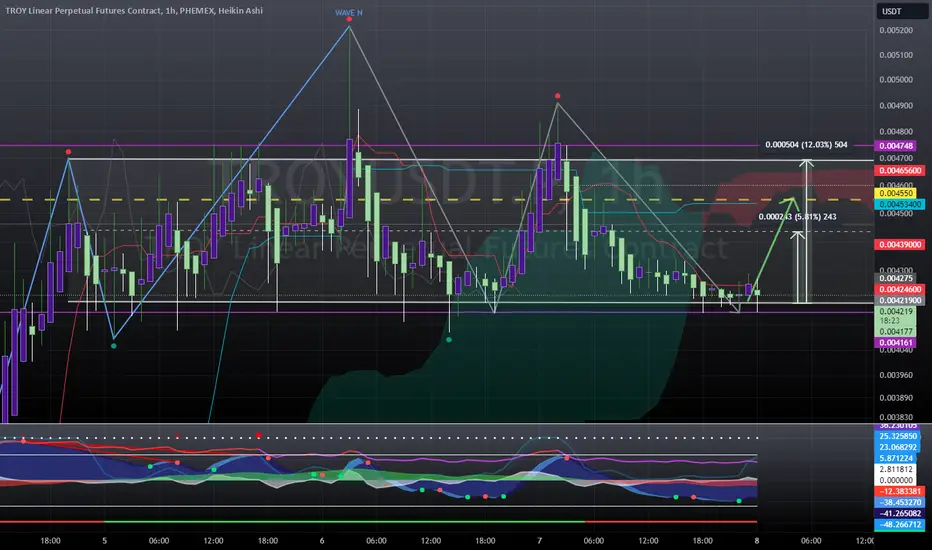Click the red 0.00439000 price label

[x=899, y=244]
